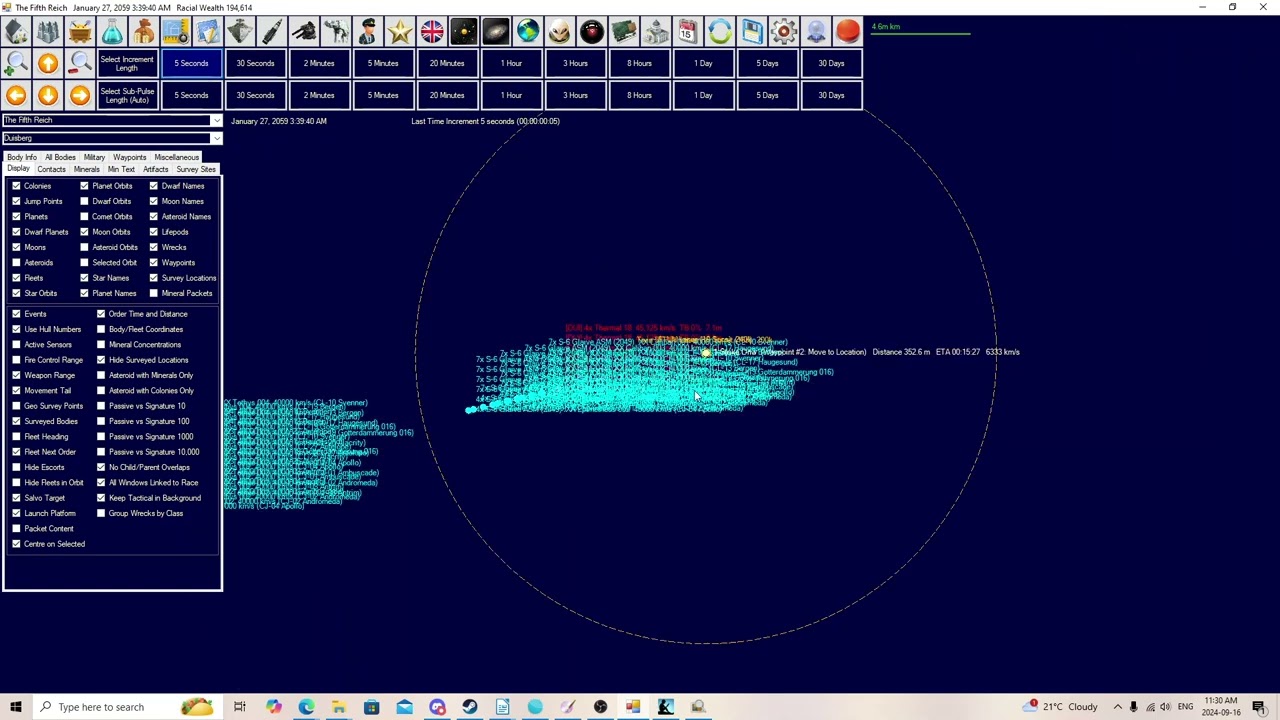Viewport: 1280px width, 720px height.
Task: Pan map right with the orange right arrow
Action: pyautogui.click(x=80, y=96)
